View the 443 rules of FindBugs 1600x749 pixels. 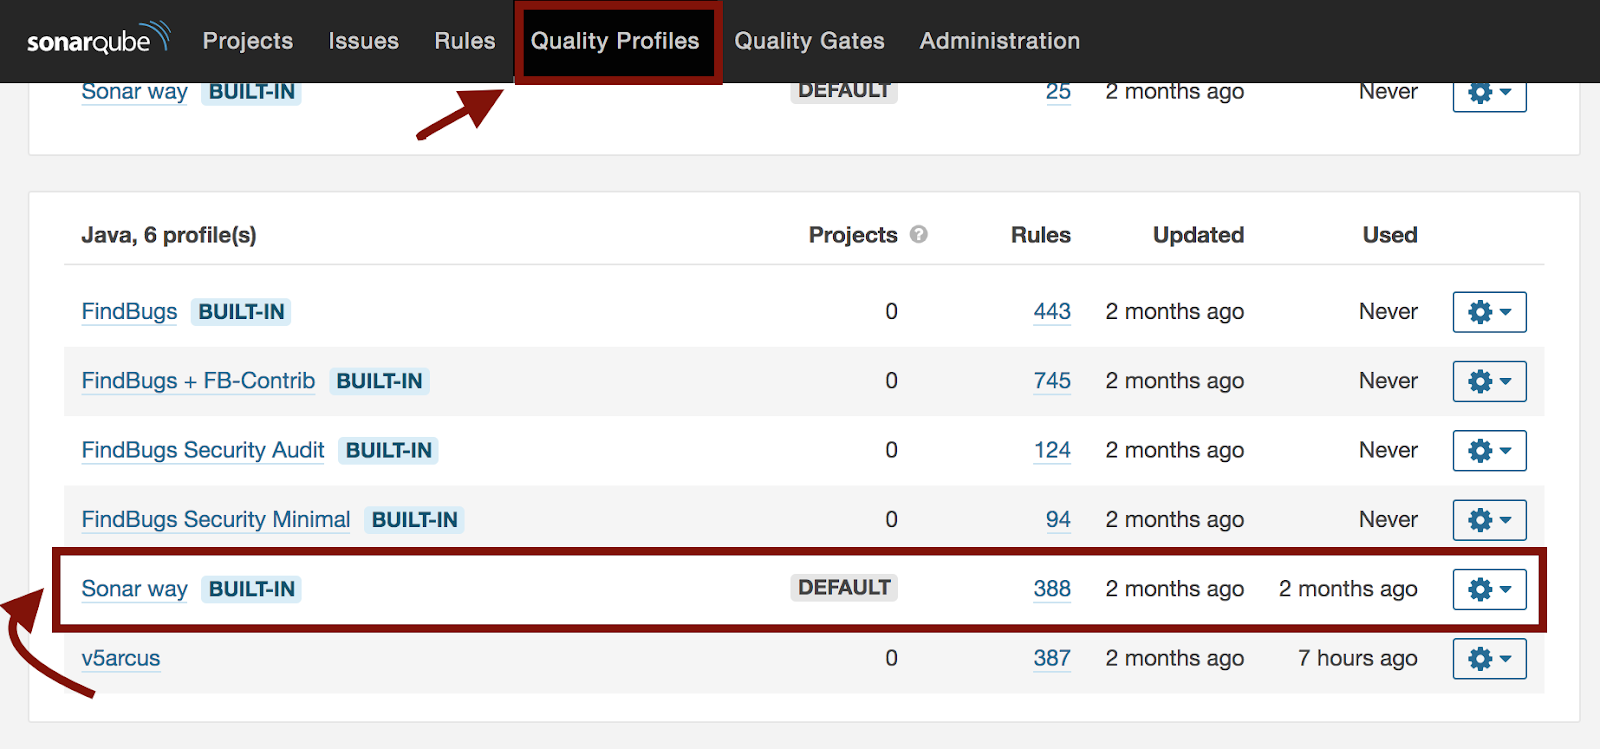(1052, 311)
